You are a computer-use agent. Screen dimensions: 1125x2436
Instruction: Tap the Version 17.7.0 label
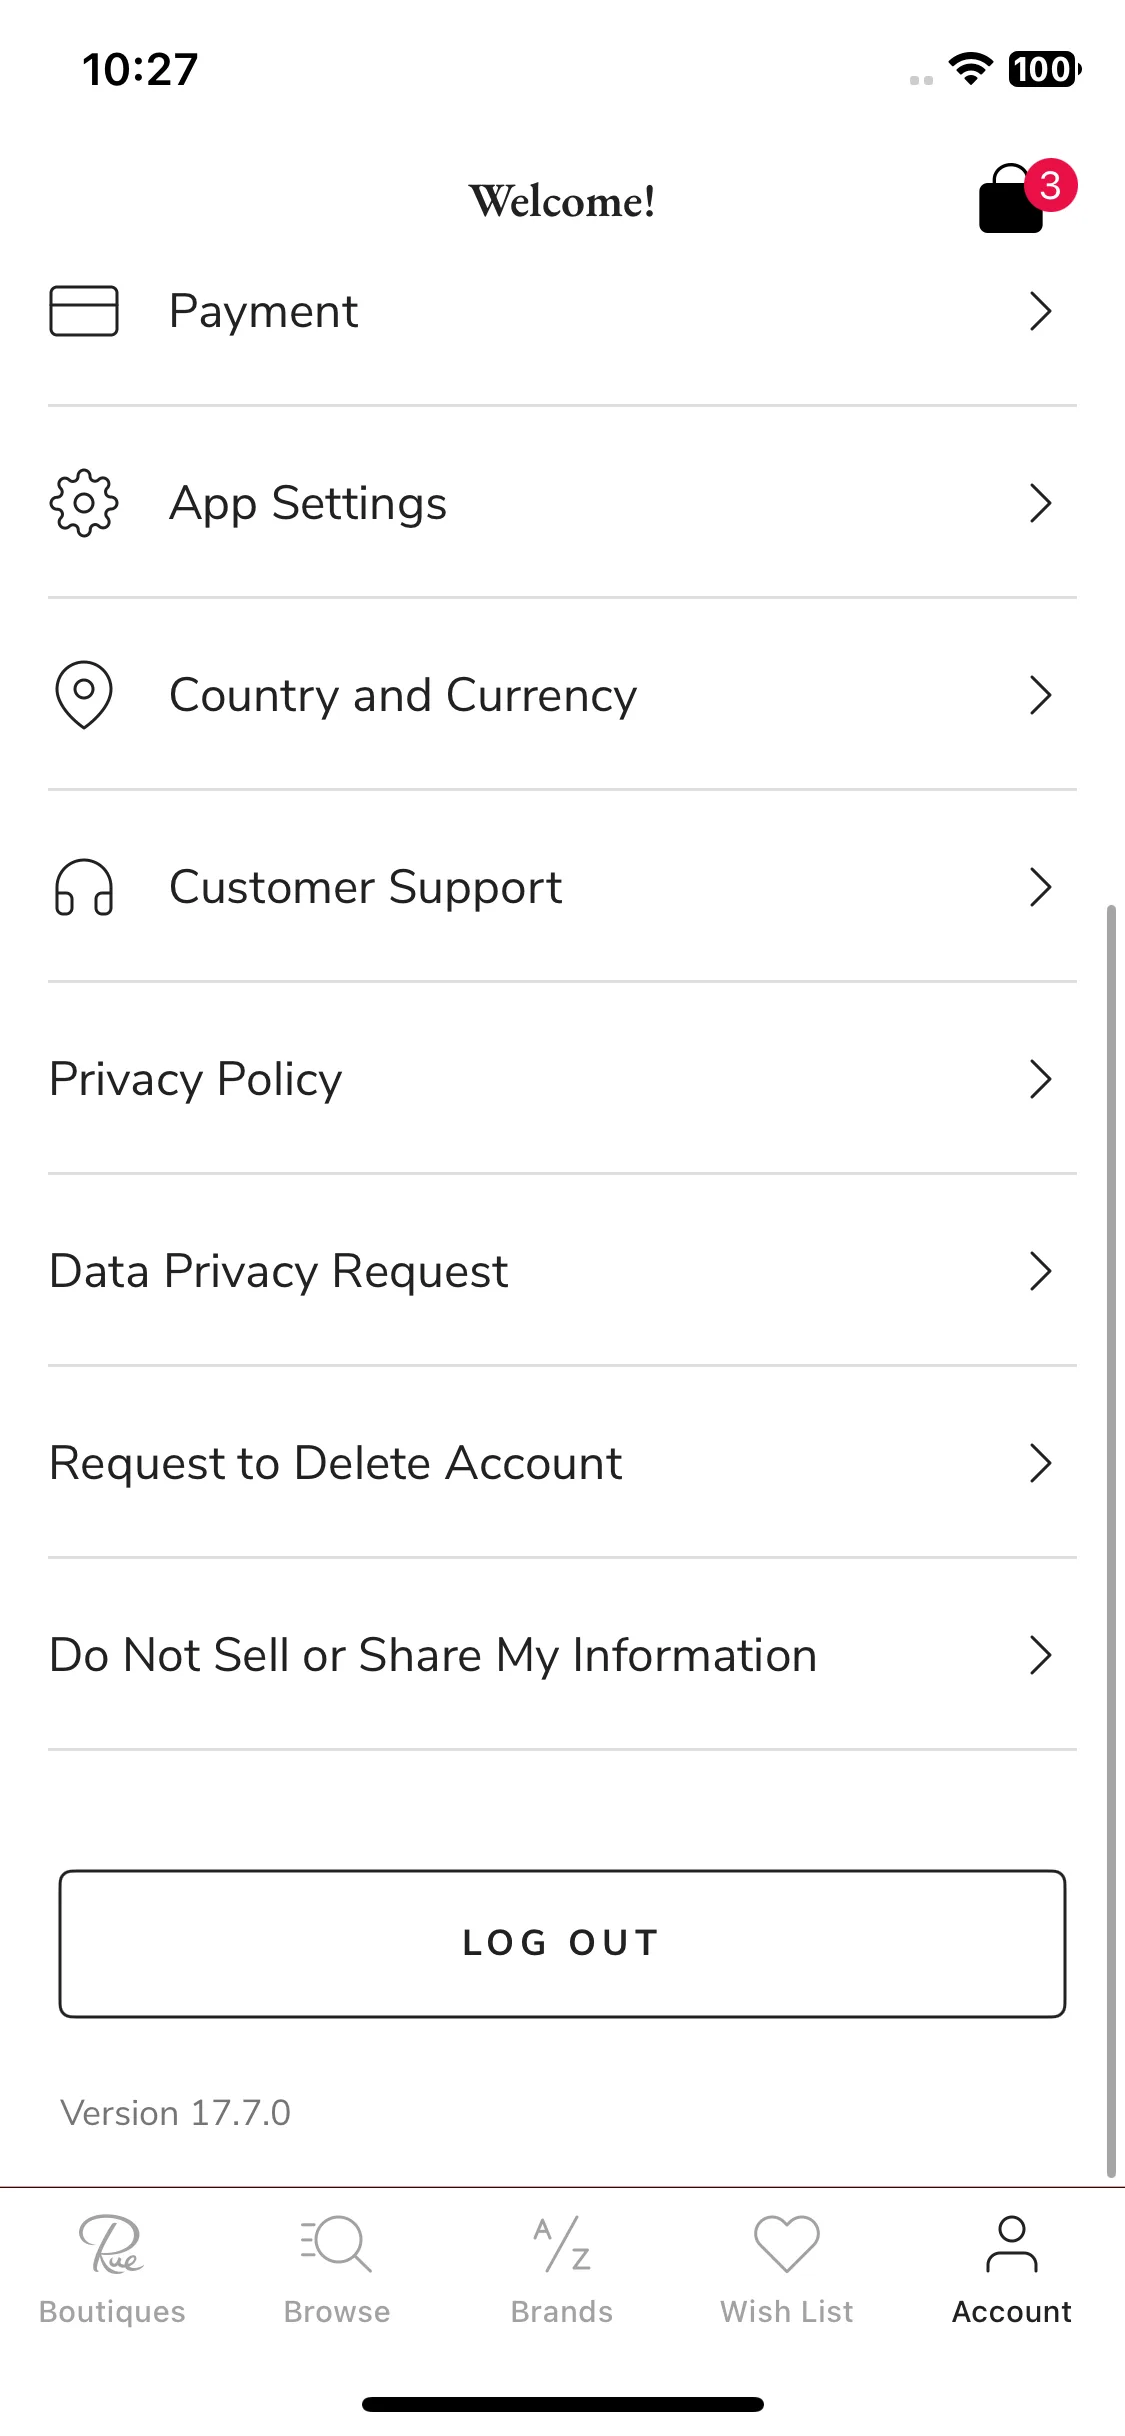click(176, 2113)
